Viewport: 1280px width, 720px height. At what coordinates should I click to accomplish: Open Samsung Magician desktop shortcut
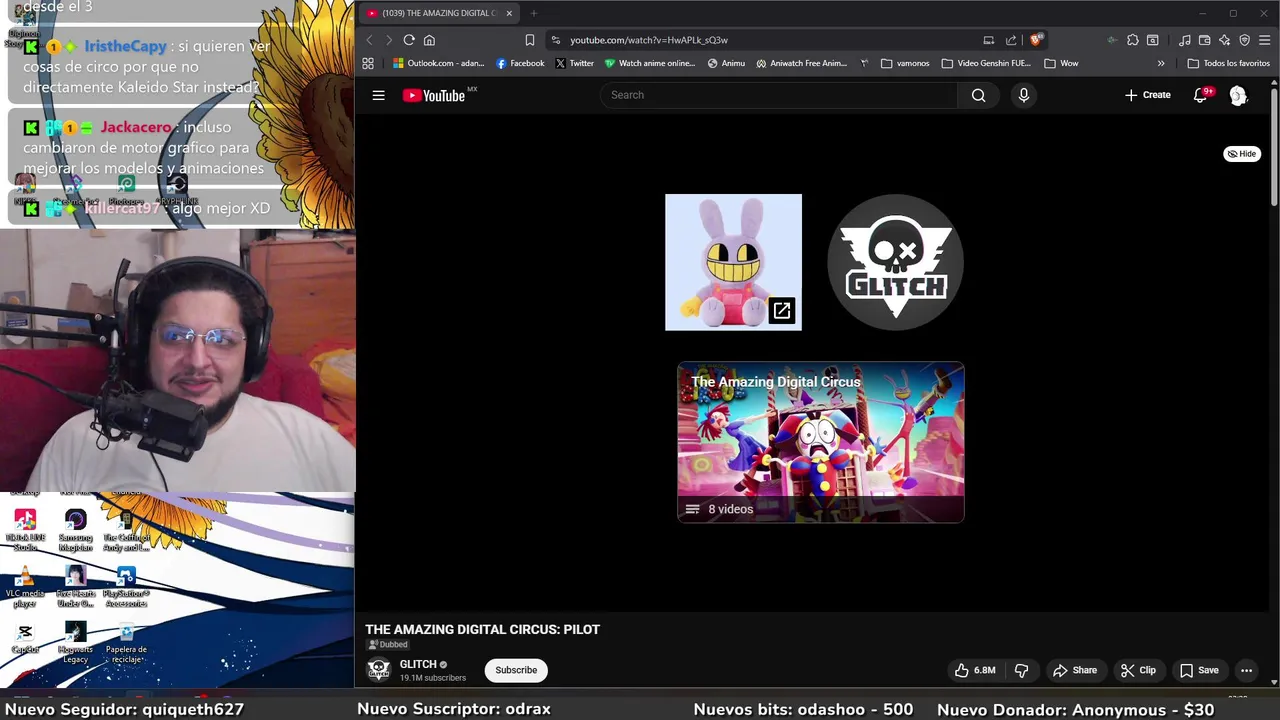click(x=75, y=530)
